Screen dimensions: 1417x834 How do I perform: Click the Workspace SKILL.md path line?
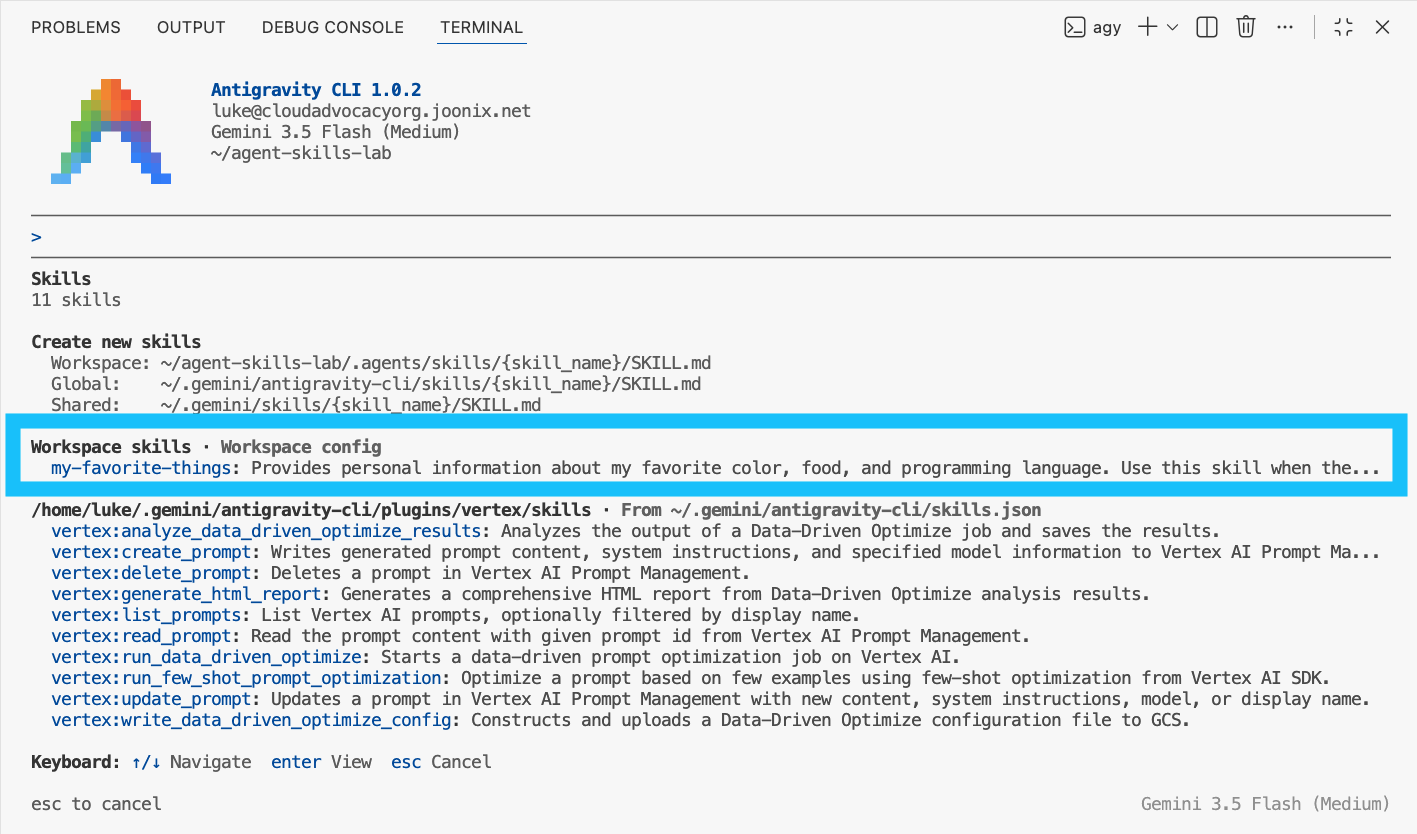(381, 363)
